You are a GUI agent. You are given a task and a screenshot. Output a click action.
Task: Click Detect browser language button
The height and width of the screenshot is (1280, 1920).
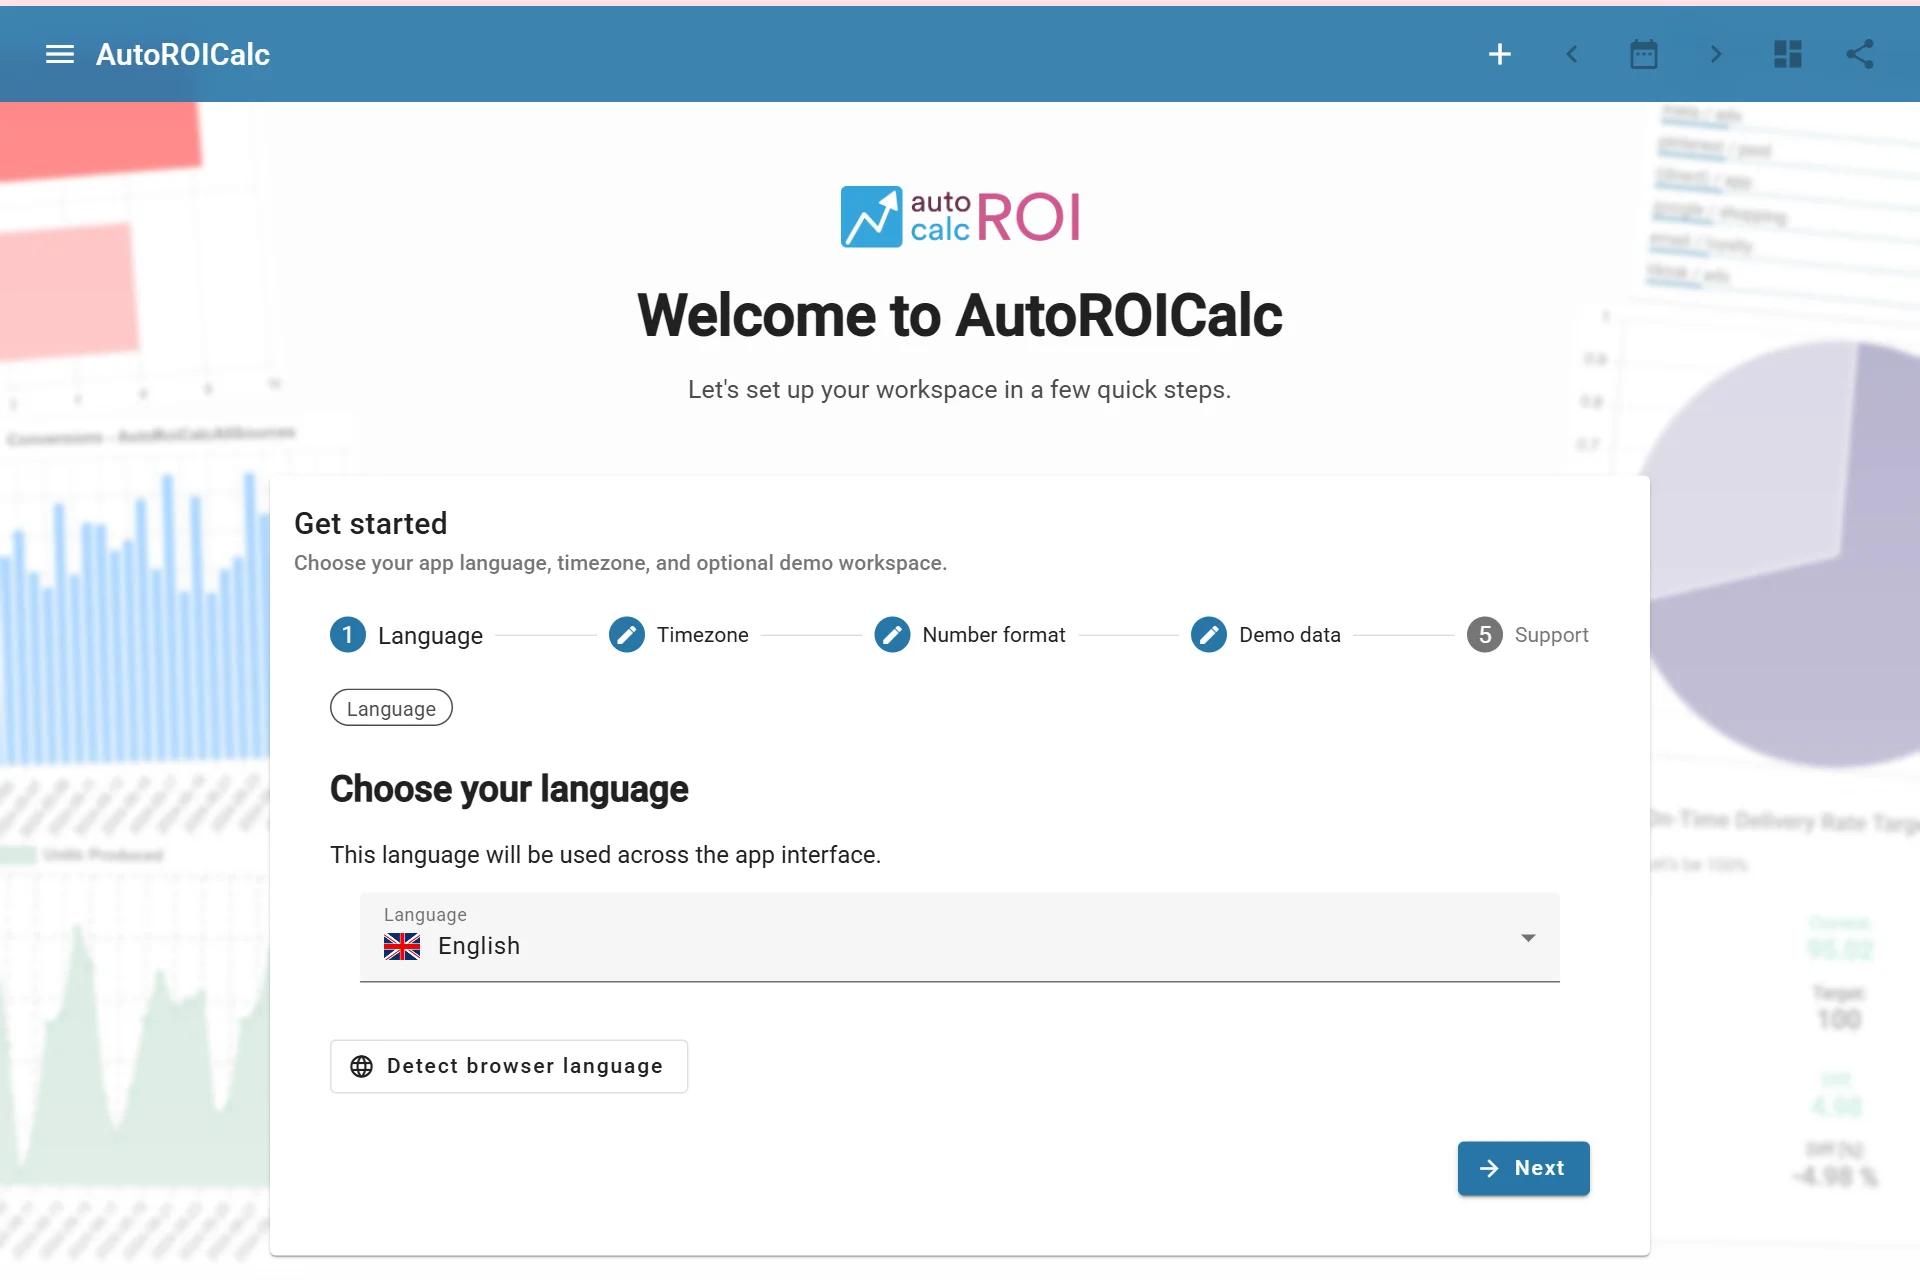pos(509,1066)
